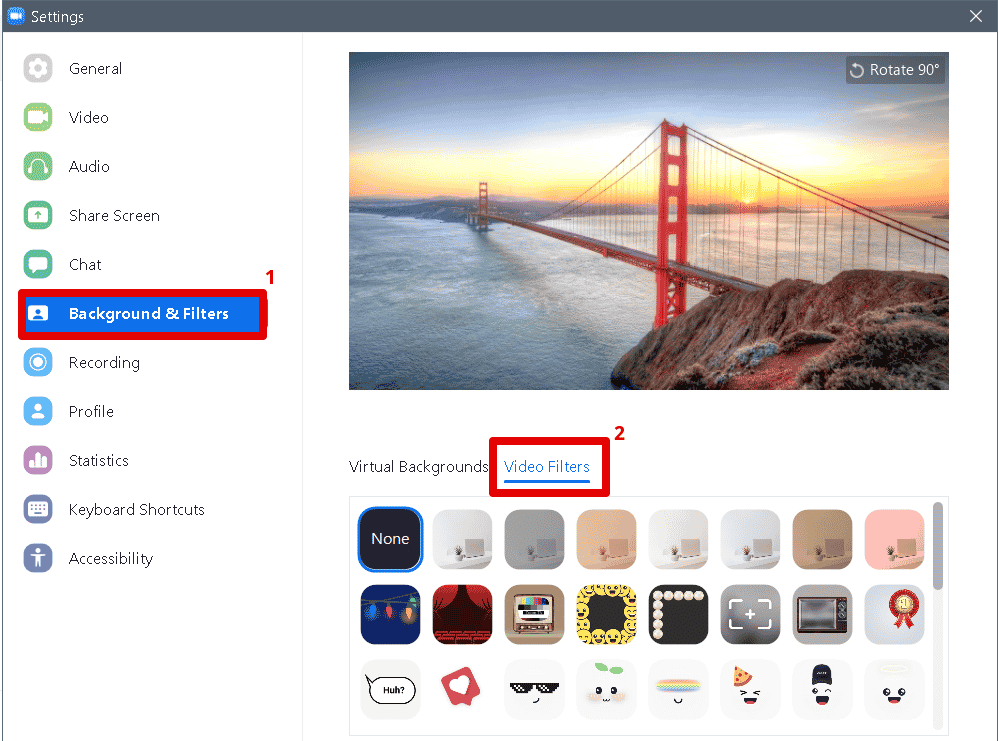
Task: Pick the pizza party hat filter
Action: coord(750,689)
